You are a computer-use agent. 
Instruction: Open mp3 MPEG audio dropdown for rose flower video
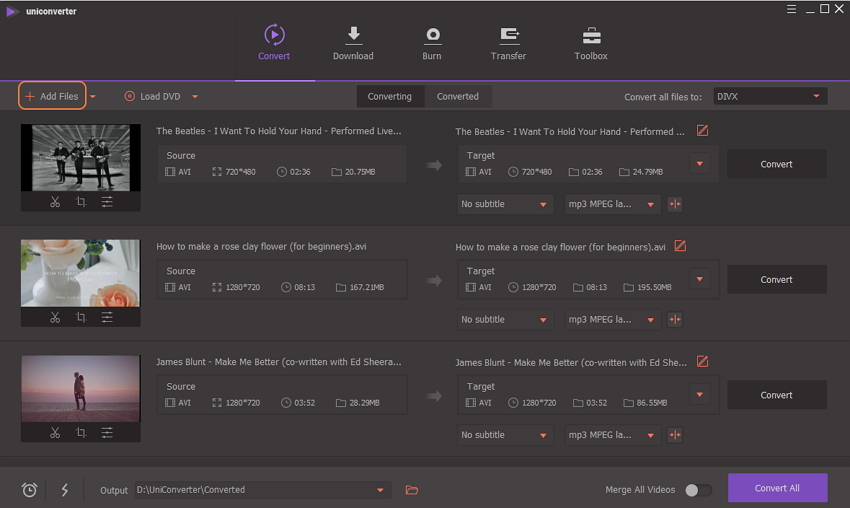click(613, 319)
